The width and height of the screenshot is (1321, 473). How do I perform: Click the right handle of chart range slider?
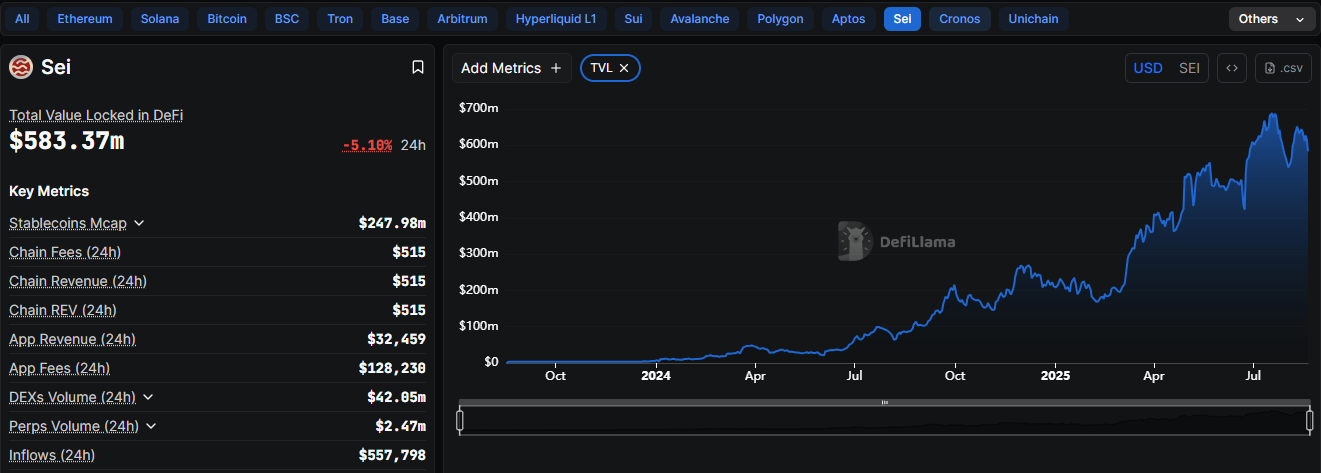click(1309, 421)
